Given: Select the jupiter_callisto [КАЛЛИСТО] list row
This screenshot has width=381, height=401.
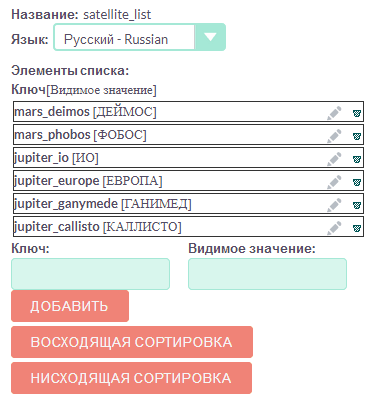Looking at the screenshot, I should pos(188,227).
